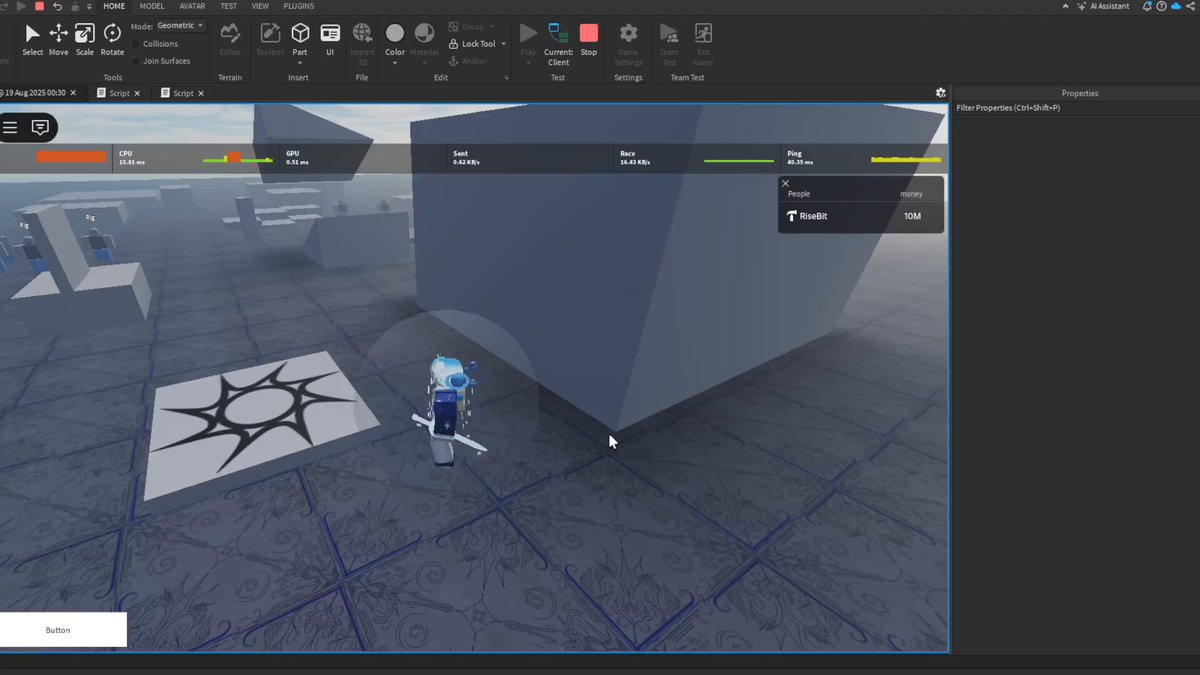Open the Material picker

(424, 39)
